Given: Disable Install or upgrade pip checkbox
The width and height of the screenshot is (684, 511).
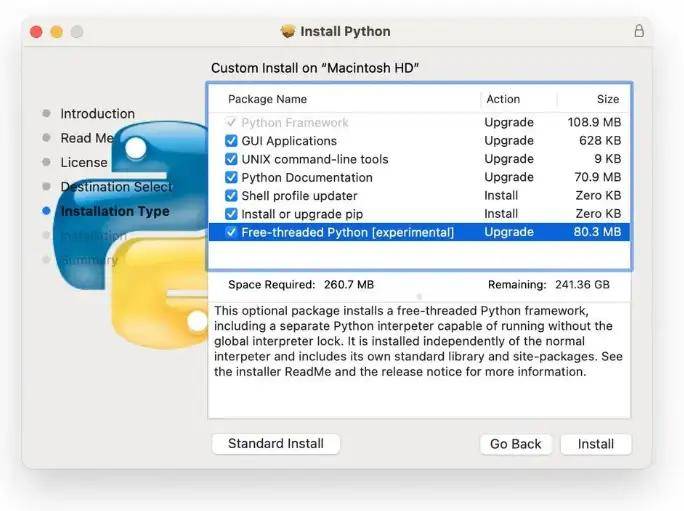Looking at the screenshot, I should (x=231, y=214).
